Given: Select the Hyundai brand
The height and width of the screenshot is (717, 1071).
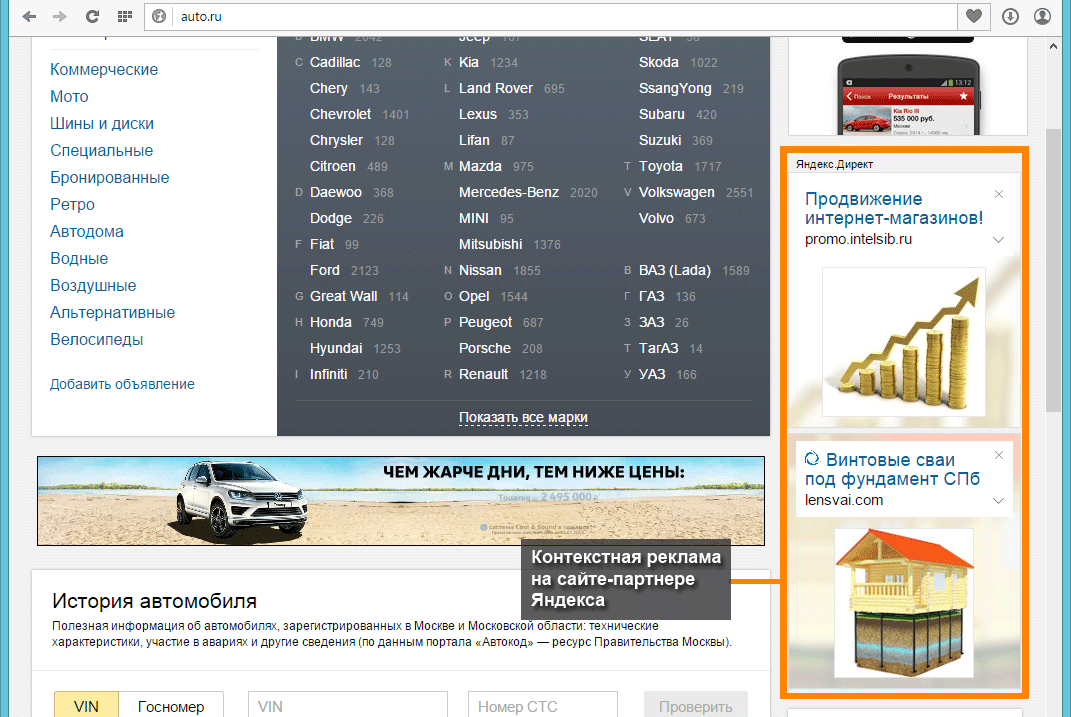Looking at the screenshot, I should tap(335, 348).
